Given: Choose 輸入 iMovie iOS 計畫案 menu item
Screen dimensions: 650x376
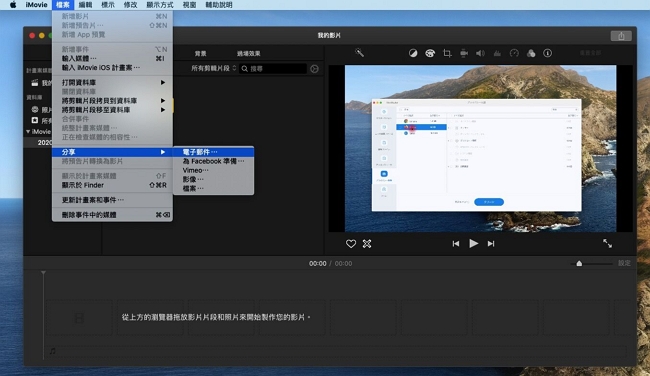Looking at the screenshot, I should (112, 68).
